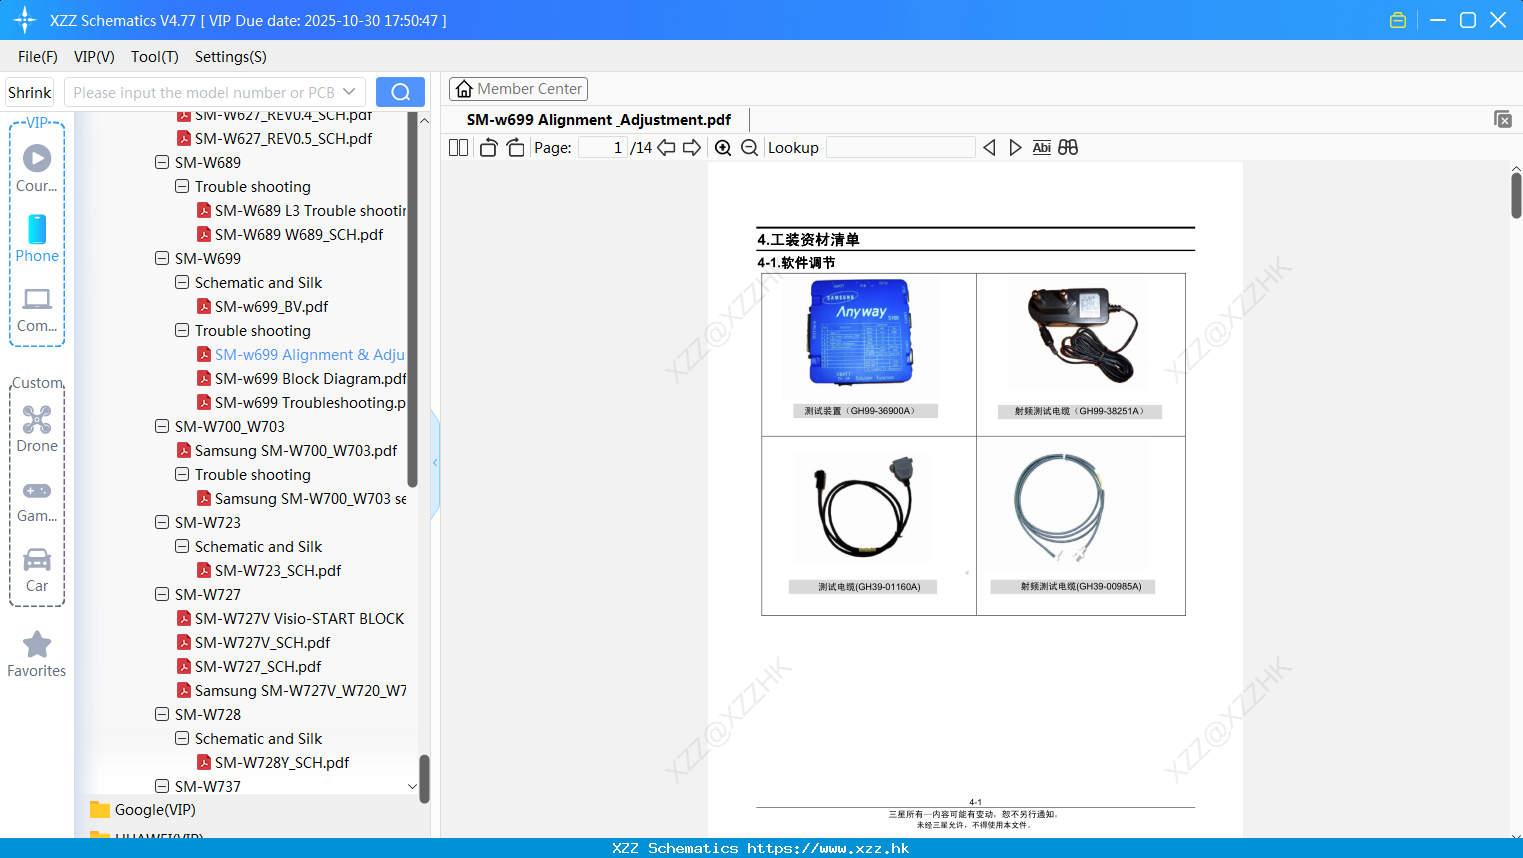Screen dimensions: 1523x858
Task: Open the File(F) menu
Action: pyautogui.click(x=38, y=57)
